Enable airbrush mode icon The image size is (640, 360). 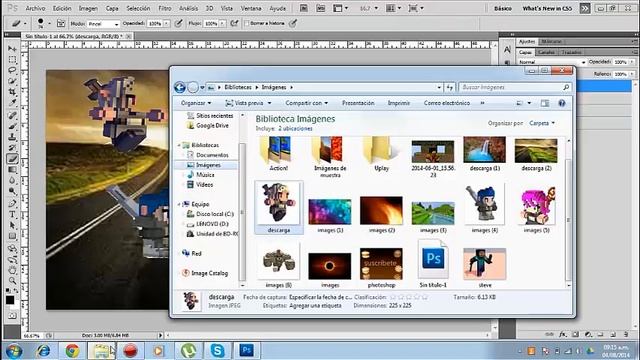[x=234, y=24]
